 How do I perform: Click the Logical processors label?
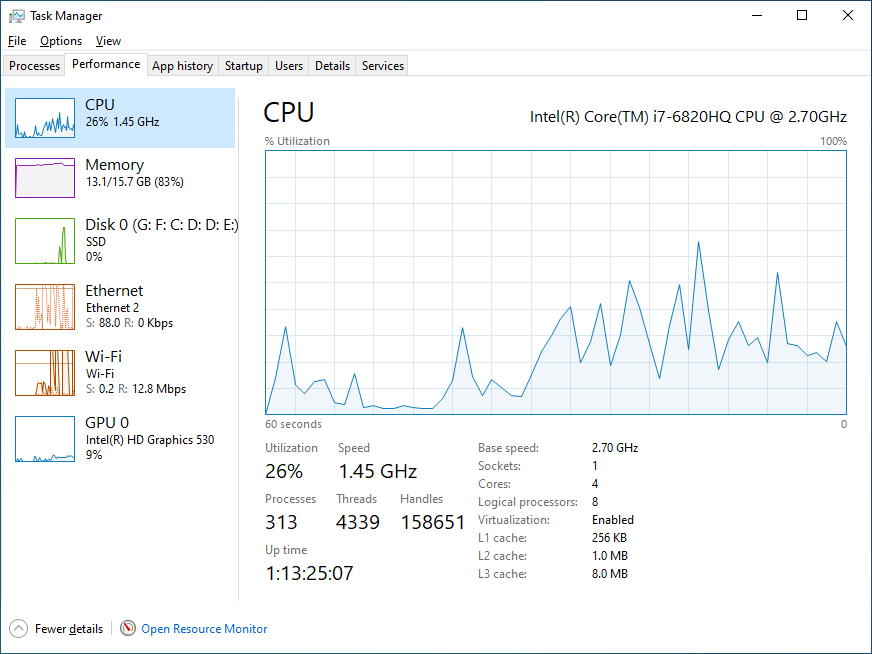(528, 502)
